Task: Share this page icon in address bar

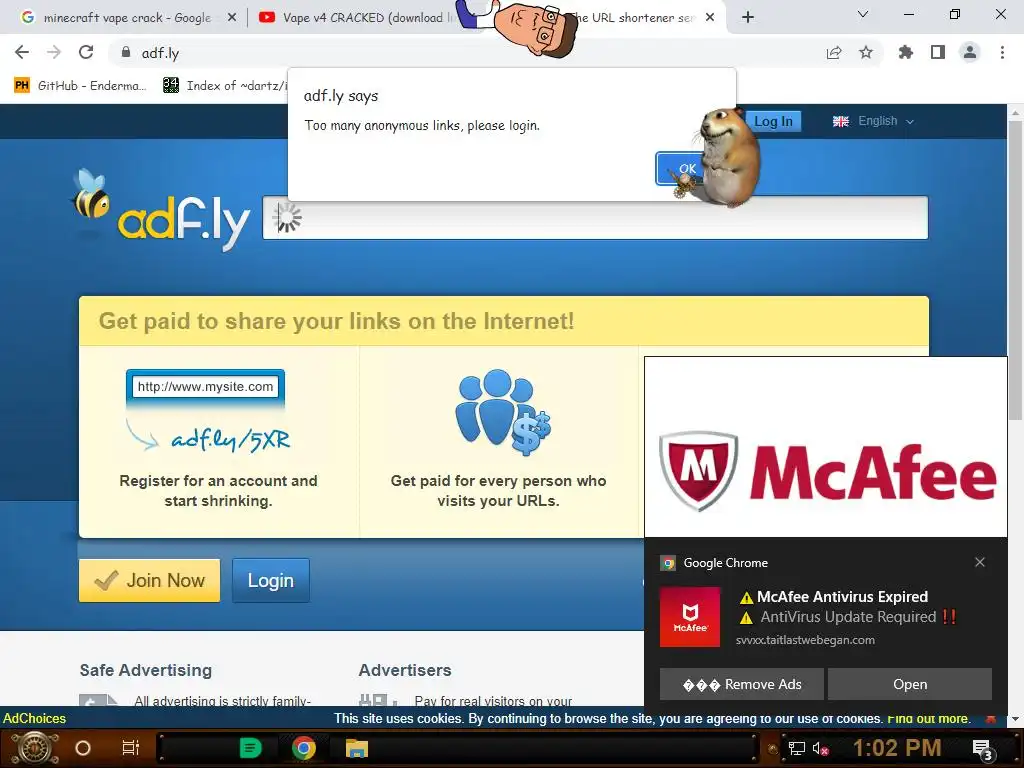Action: click(x=834, y=53)
